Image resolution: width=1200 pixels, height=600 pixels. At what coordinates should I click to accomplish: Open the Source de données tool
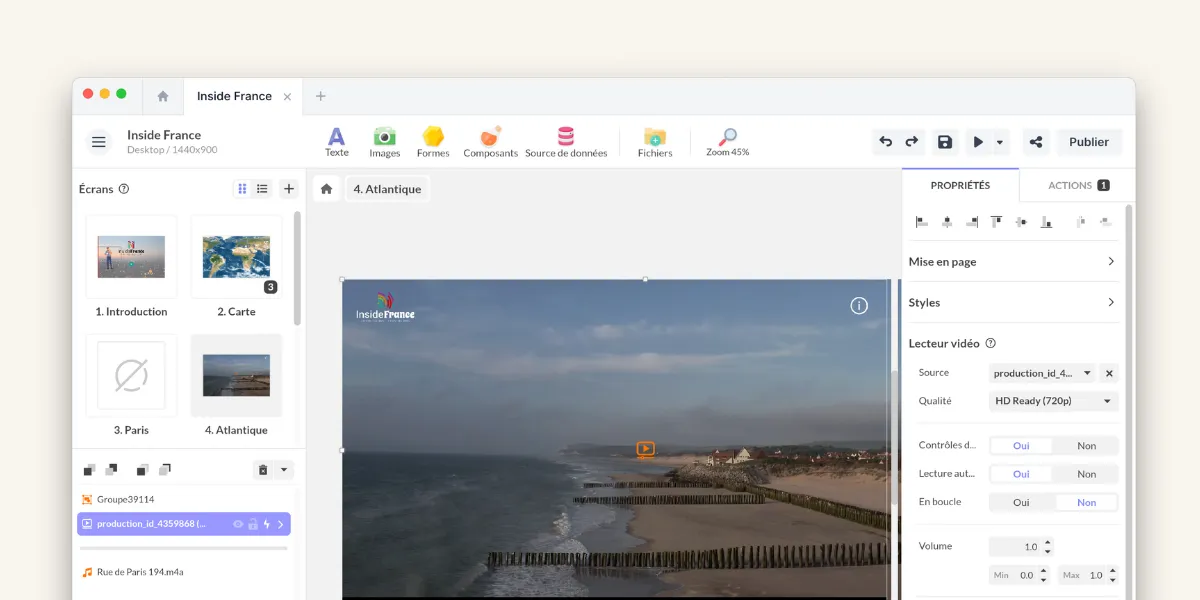point(566,140)
